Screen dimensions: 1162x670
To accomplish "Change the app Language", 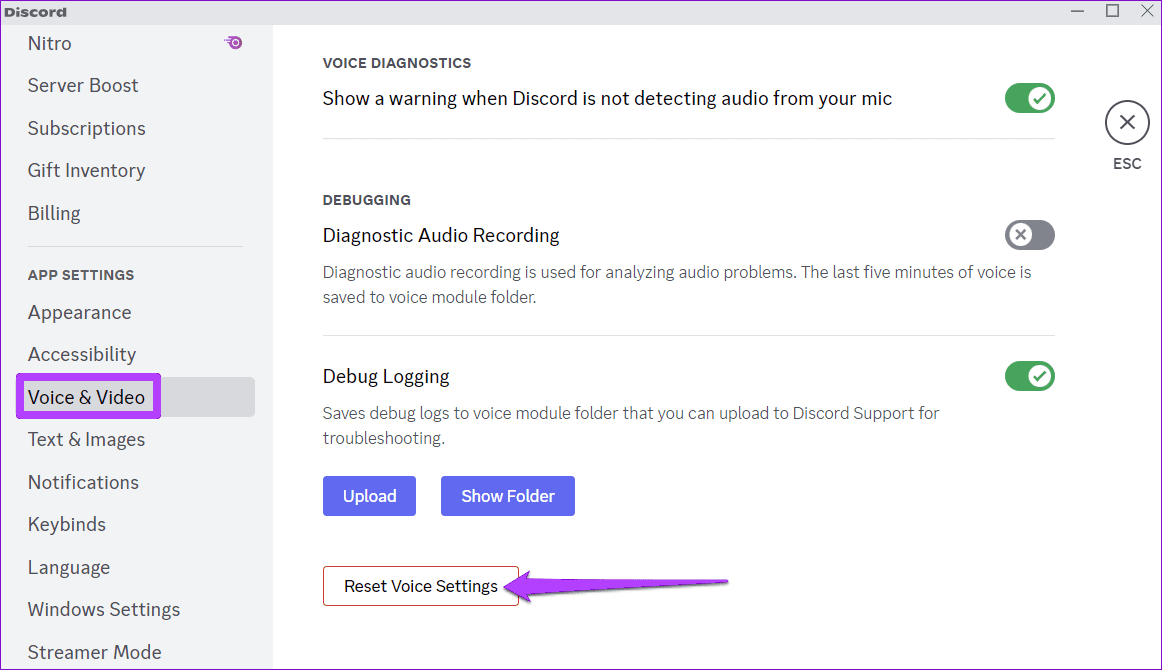I will tap(69, 567).
